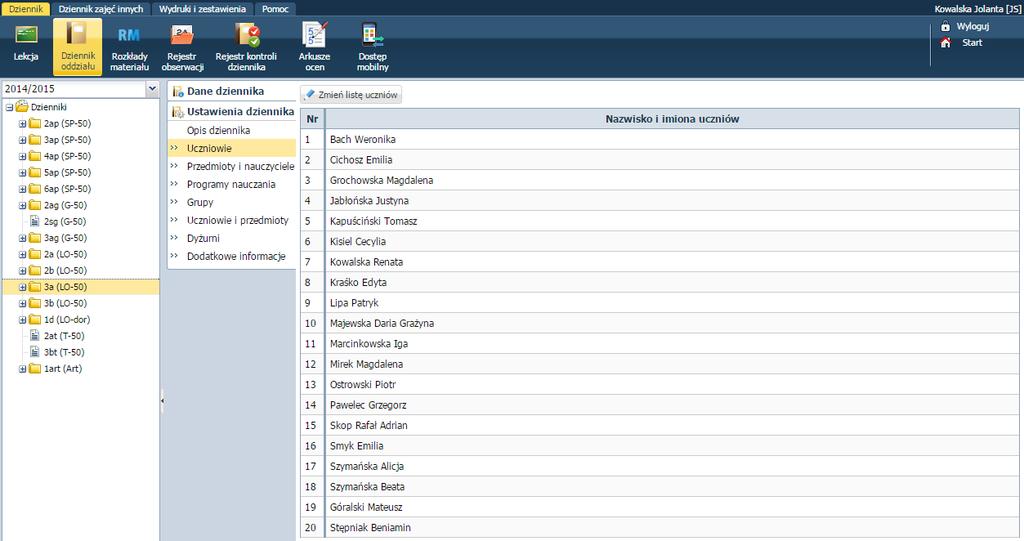Click the Wyloguj padlock icon

[x=945, y=26]
